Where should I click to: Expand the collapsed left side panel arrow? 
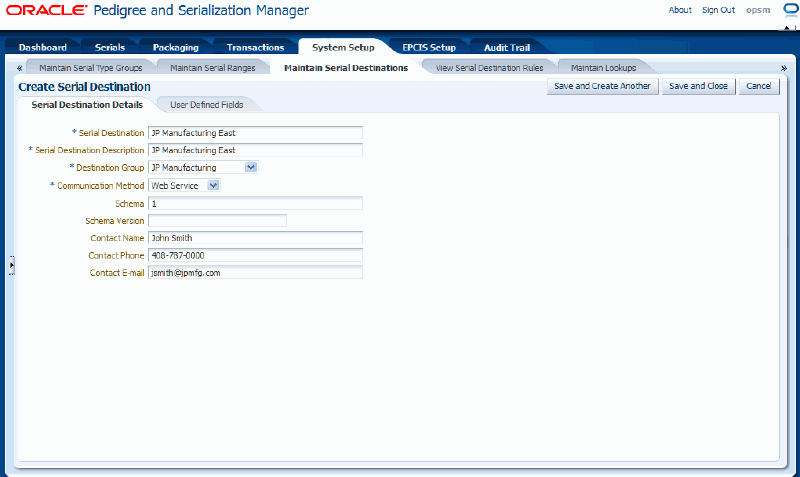coord(12,265)
